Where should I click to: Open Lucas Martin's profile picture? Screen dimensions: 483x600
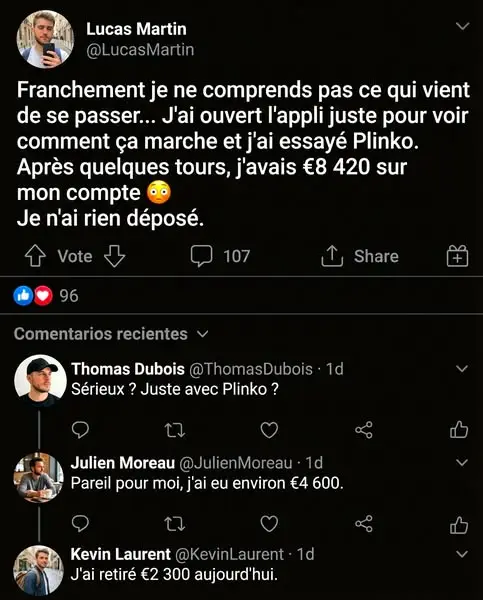tap(45, 39)
